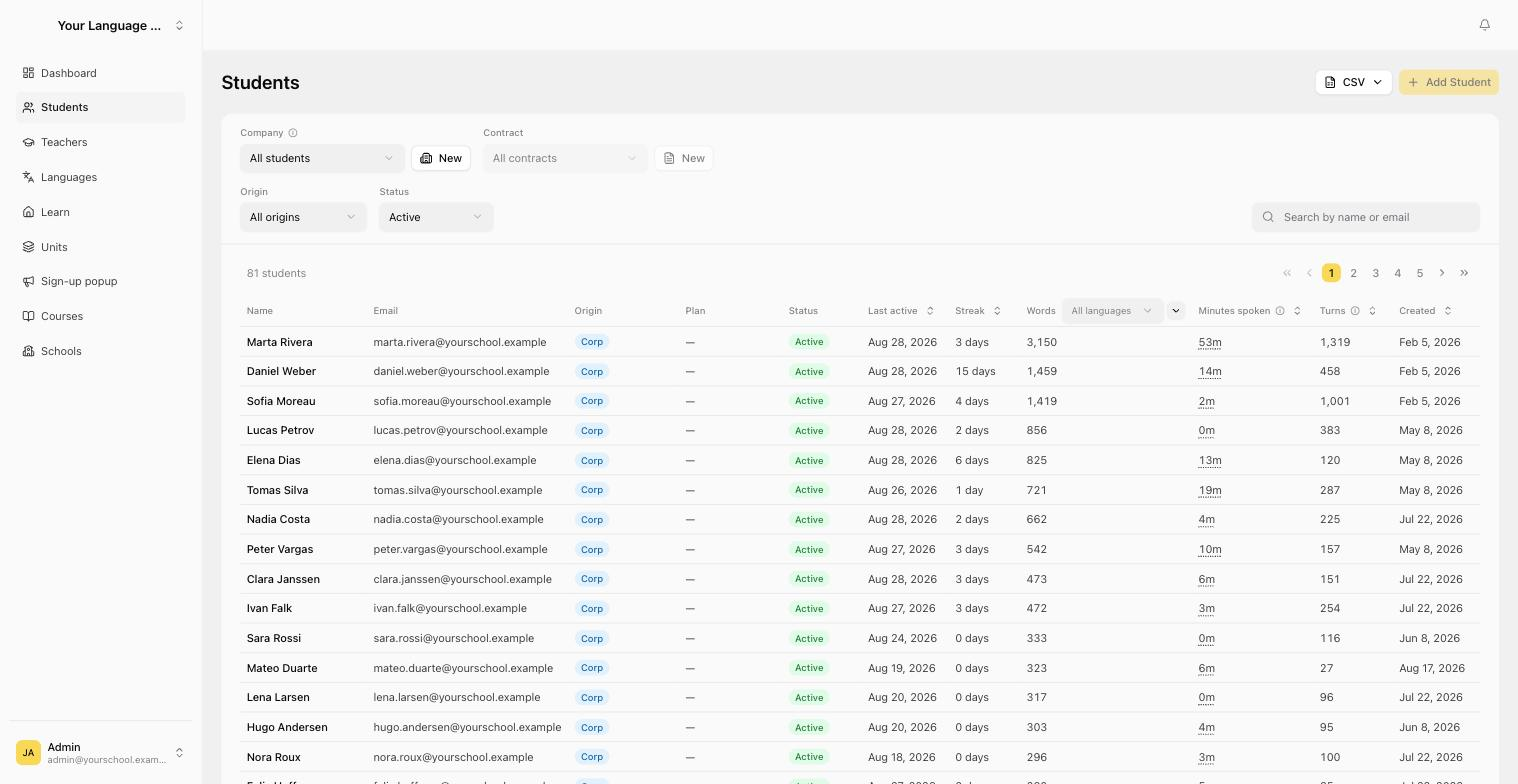This screenshot has width=1518, height=784.
Task: Click the Minutes spoken info icon
Action: coord(1280,311)
